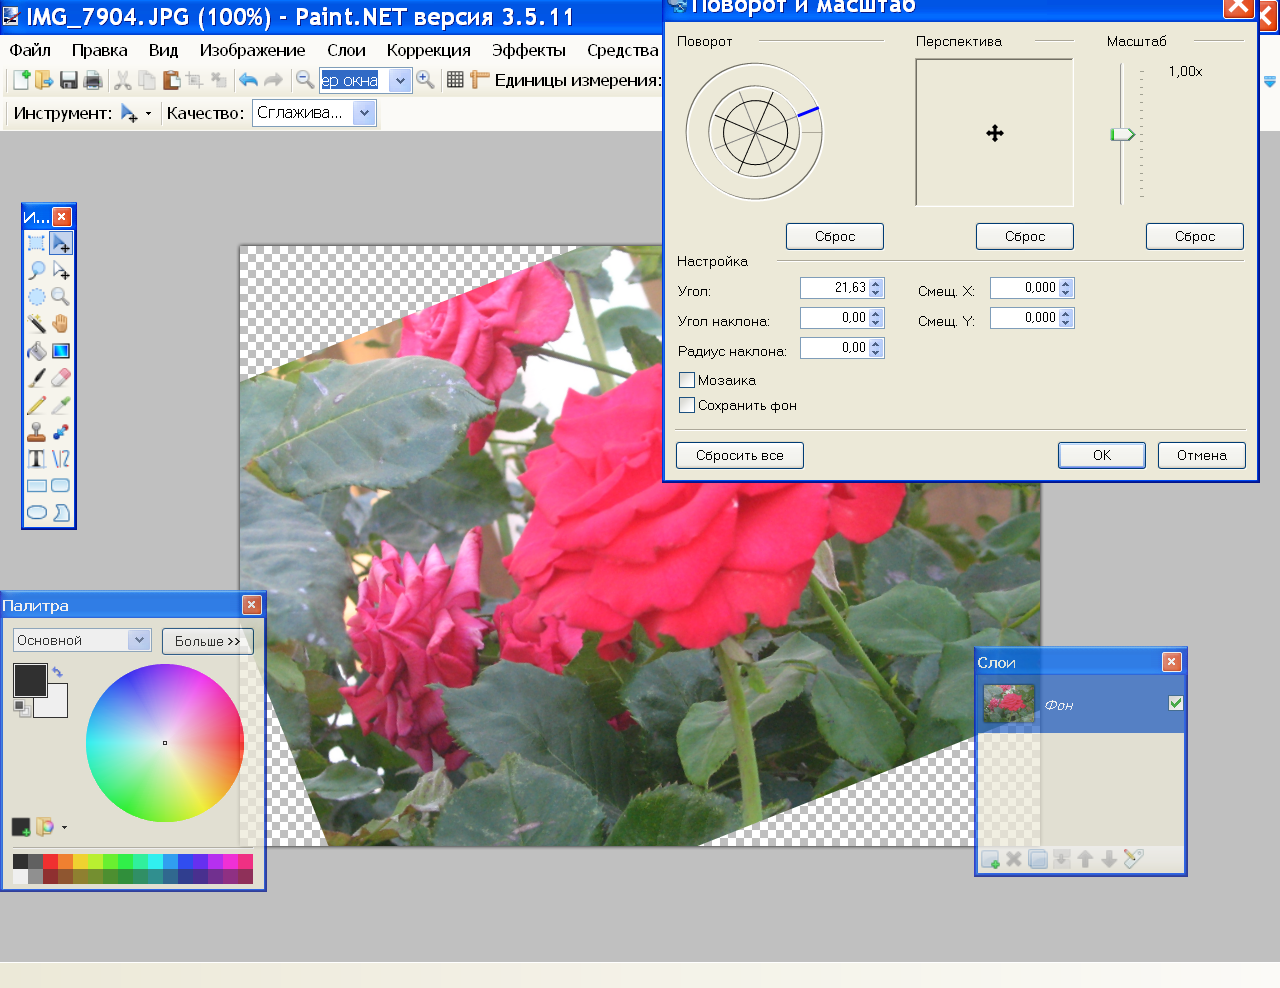Open the zoom level dropdown

400,80
